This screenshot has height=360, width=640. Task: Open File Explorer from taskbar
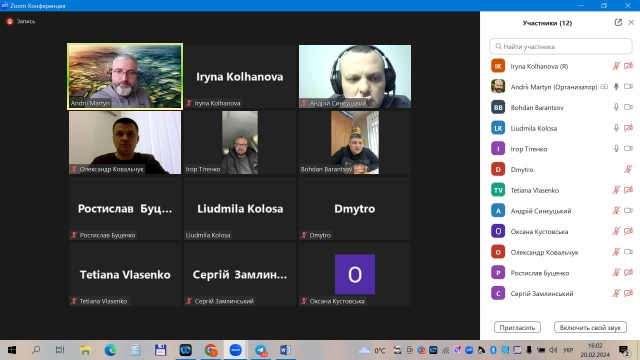[x=85, y=350]
